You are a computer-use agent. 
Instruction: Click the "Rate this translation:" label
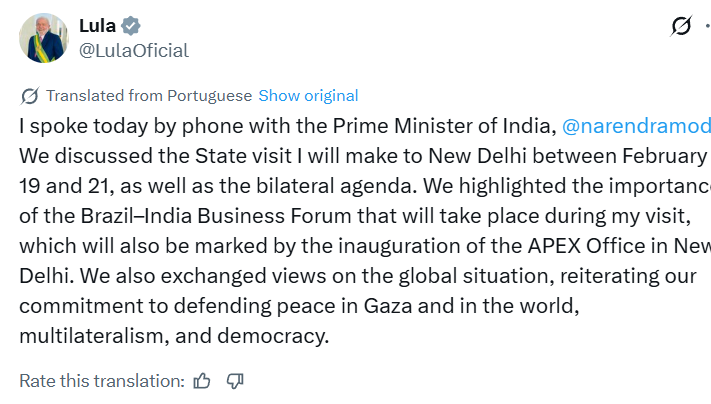(x=102, y=380)
